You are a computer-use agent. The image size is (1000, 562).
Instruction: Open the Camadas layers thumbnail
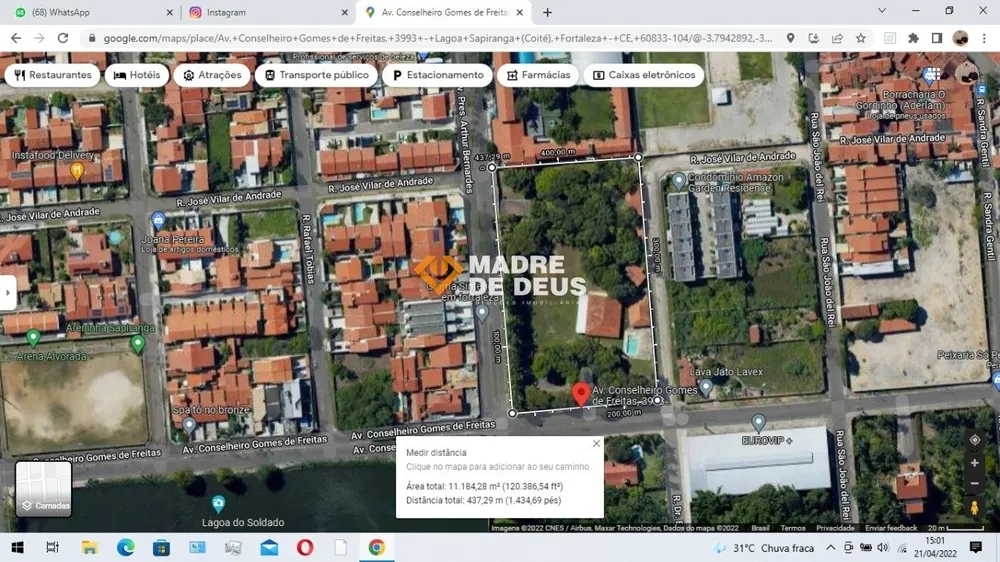pyautogui.click(x=43, y=489)
